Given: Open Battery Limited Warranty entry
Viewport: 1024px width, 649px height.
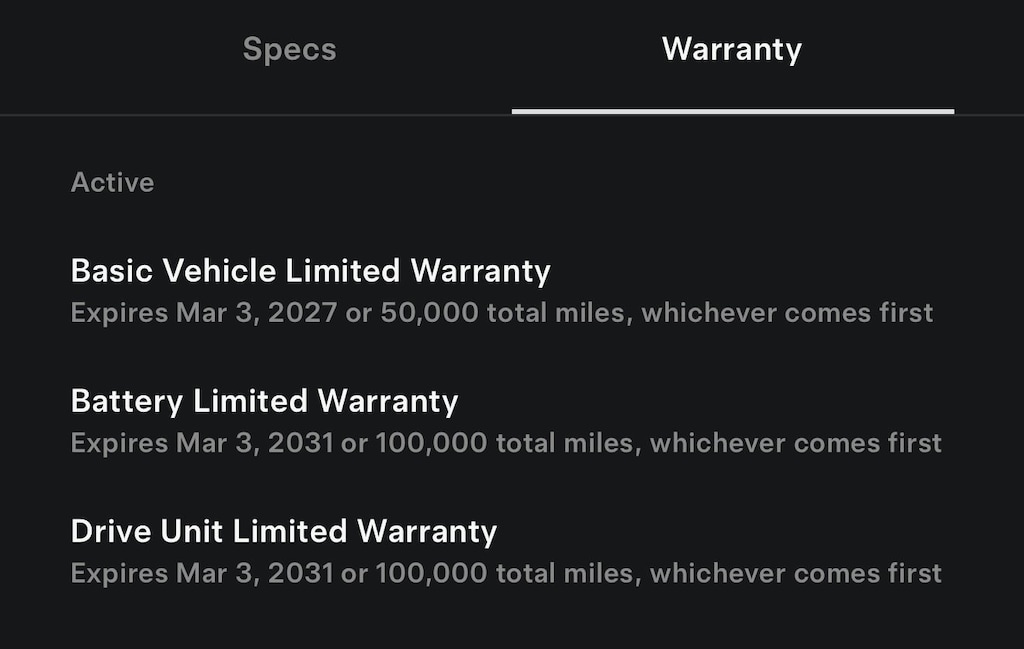Looking at the screenshot, I should (x=264, y=401).
